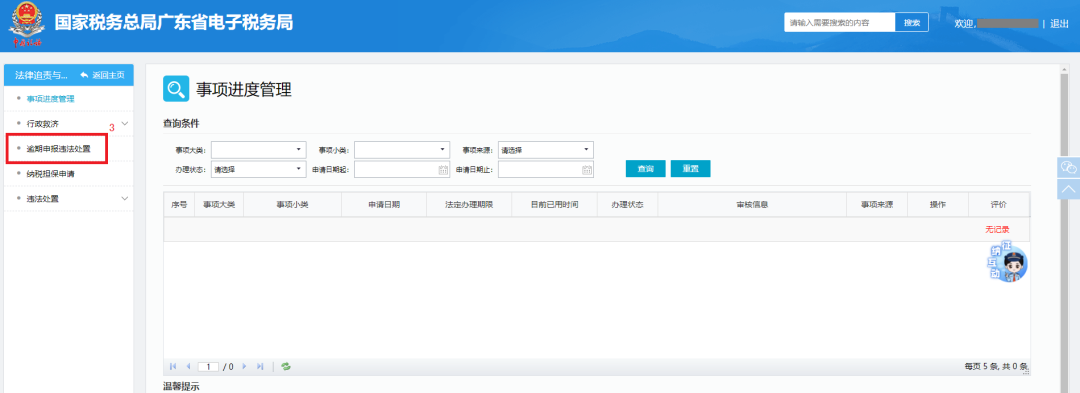Image resolution: width=1080 pixels, height=393 pixels.
Task: Open the 办理状态 dropdown
Action: click(259, 169)
